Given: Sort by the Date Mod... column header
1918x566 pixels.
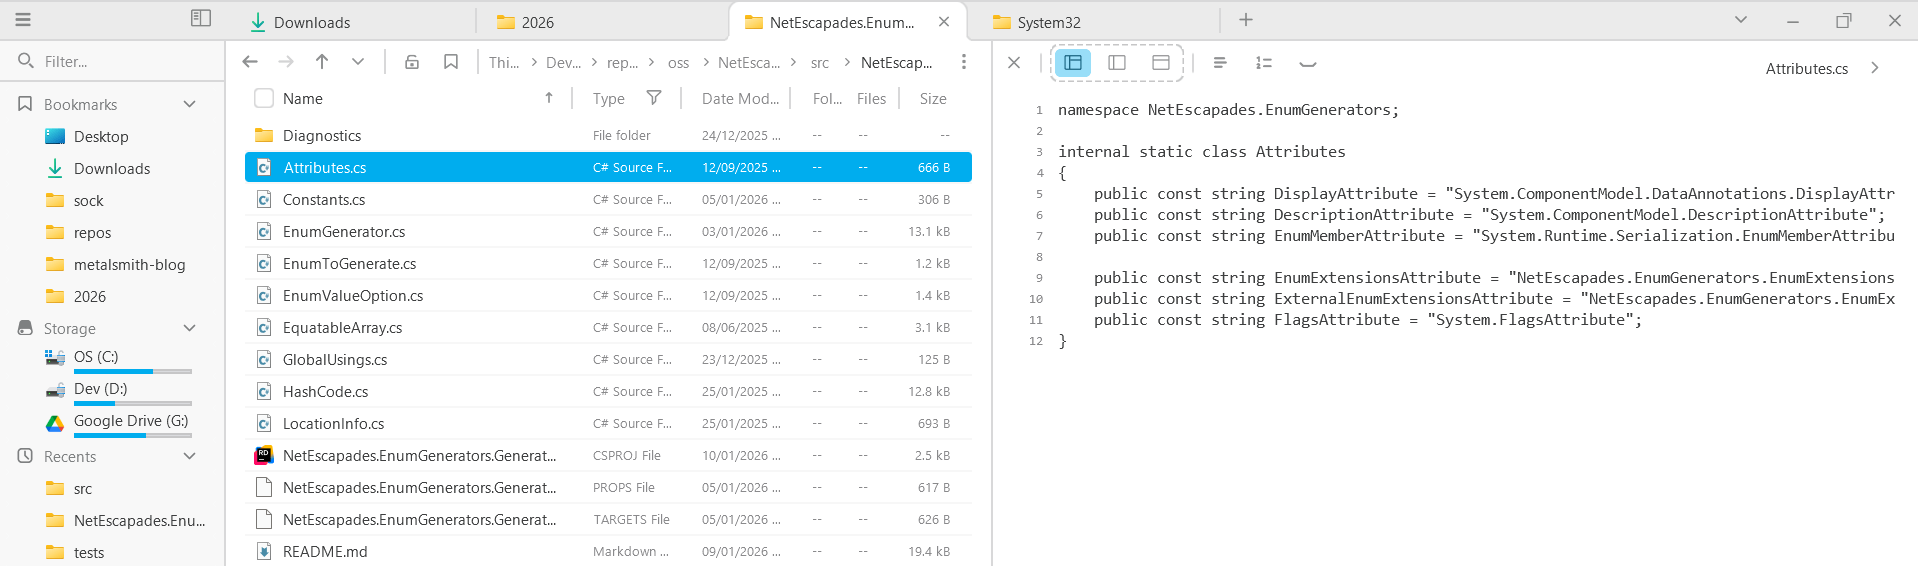Looking at the screenshot, I should [740, 98].
